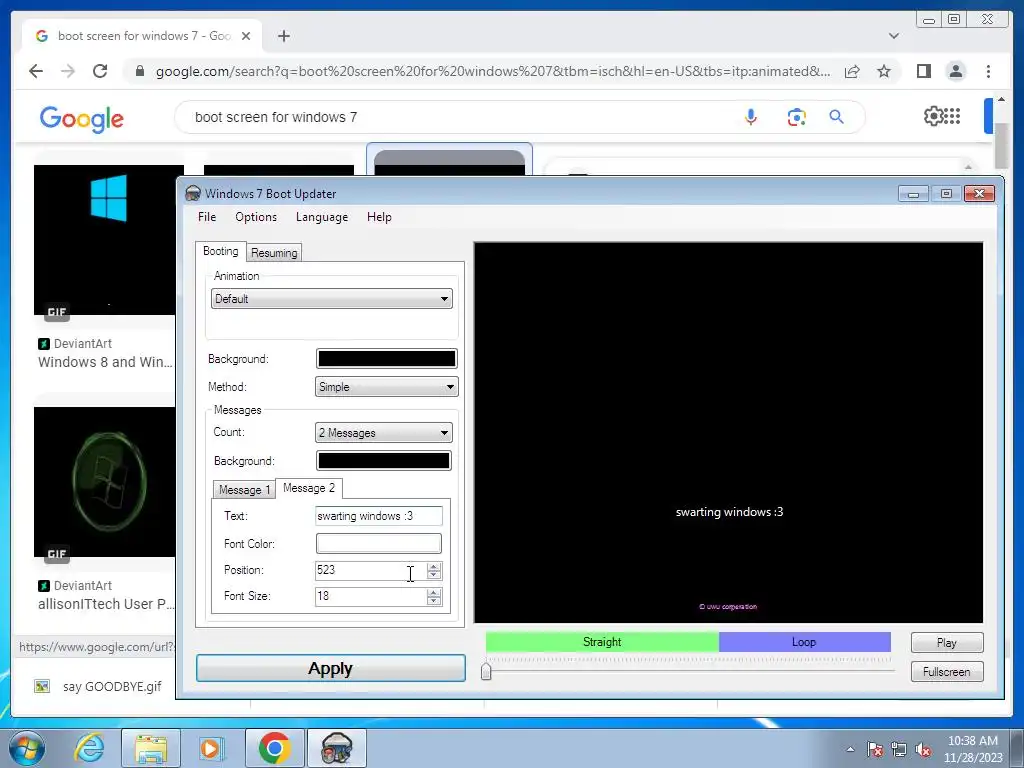Search by voice microphone icon
Viewport: 1024px width, 768px height.
pyautogui.click(x=751, y=117)
